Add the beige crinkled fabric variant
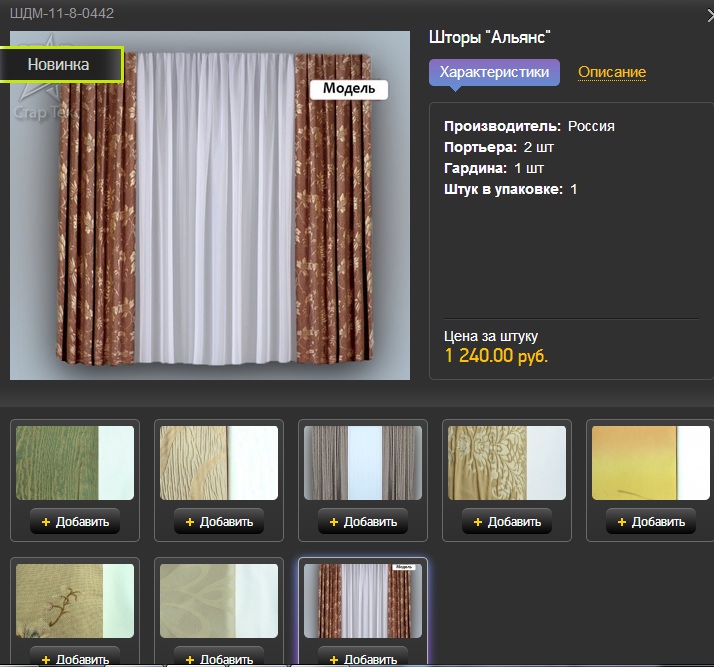The width and height of the screenshot is (714, 667). (219, 522)
